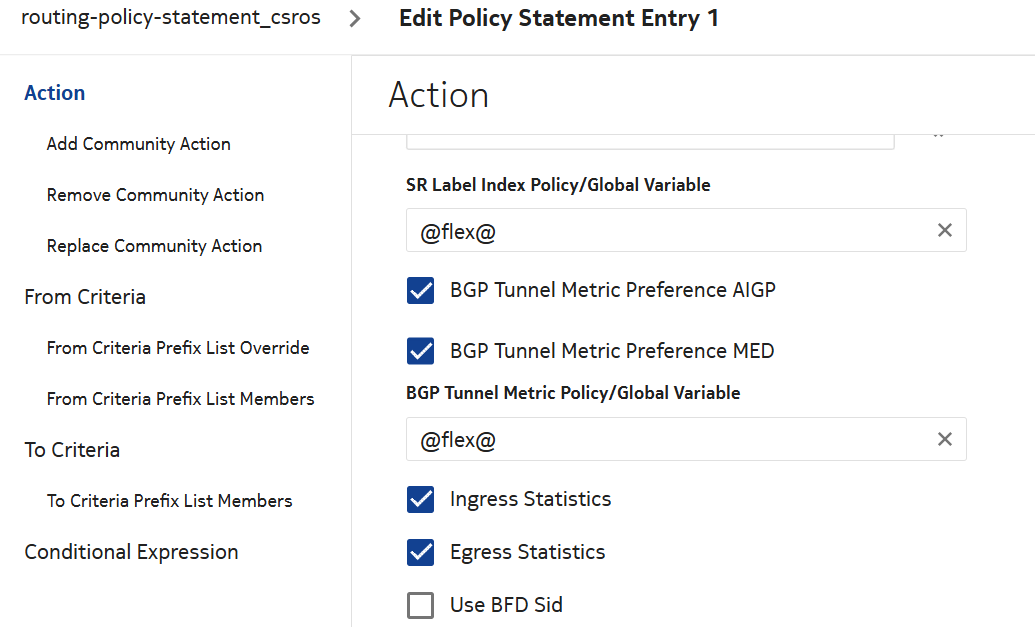Open Replace Community Action section
This screenshot has height=627, width=1035.
pos(154,246)
